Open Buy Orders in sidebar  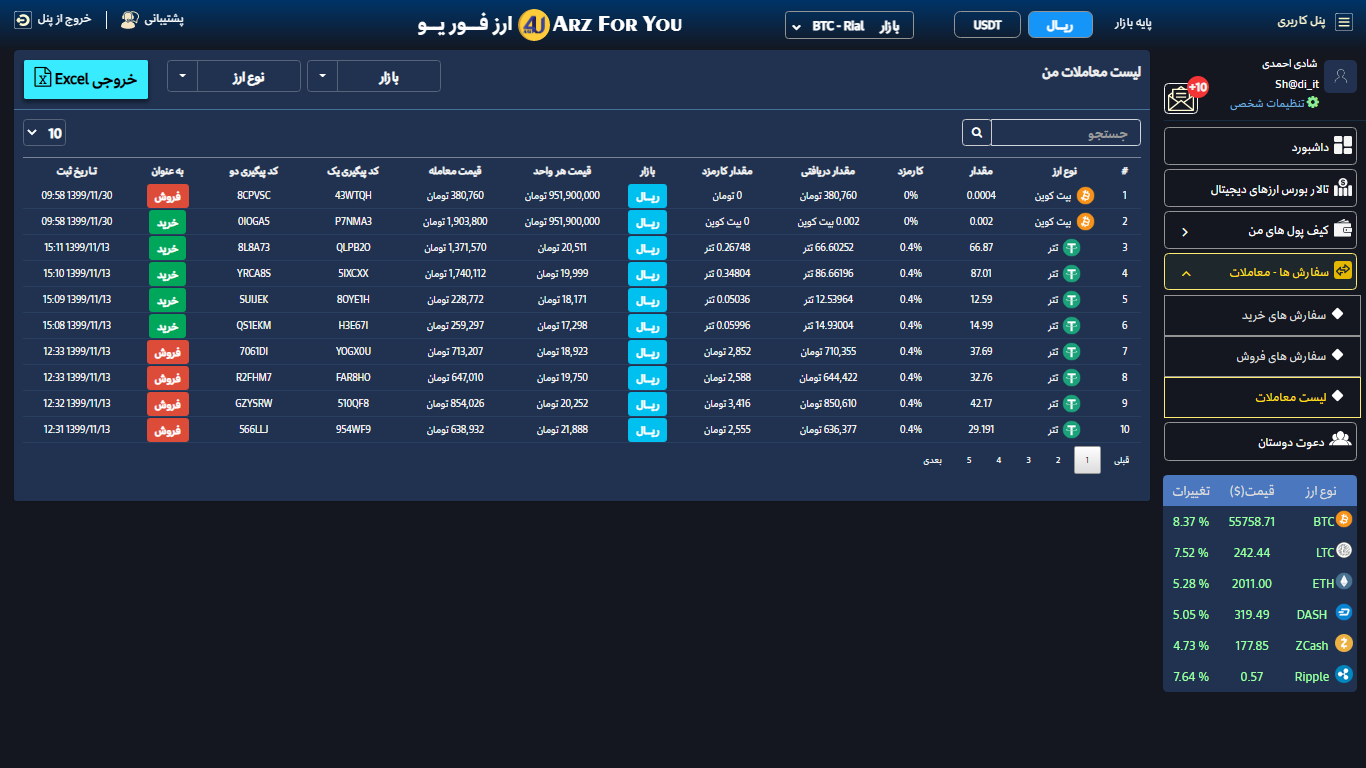(x=1260, y=315)
